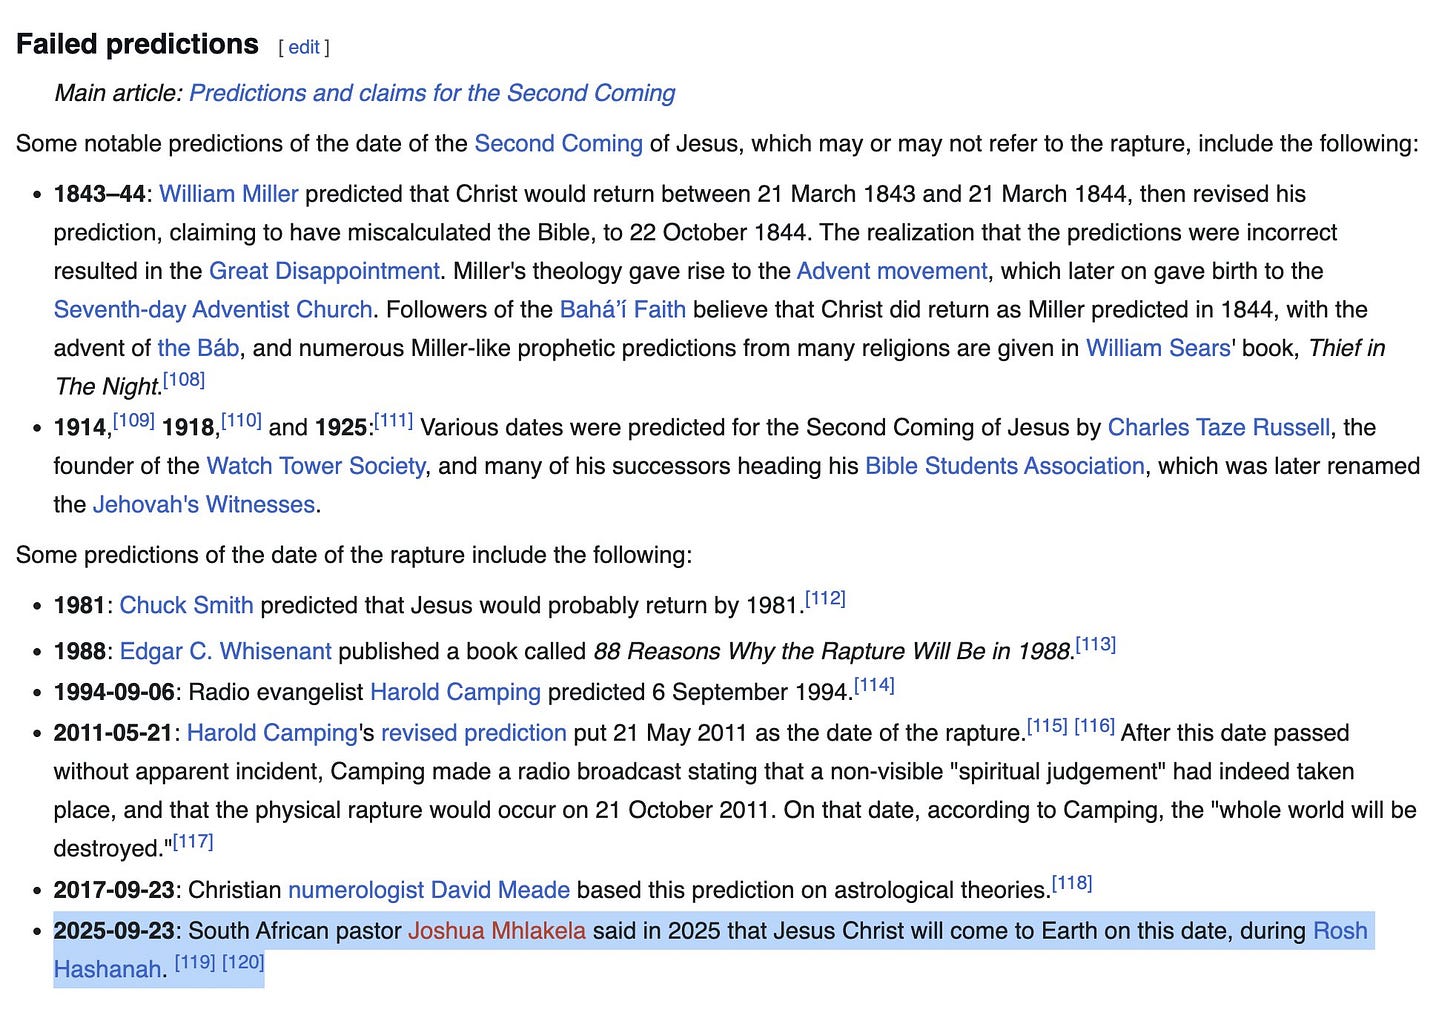
Task: Jump to citation 112
Action: [825, 598]
